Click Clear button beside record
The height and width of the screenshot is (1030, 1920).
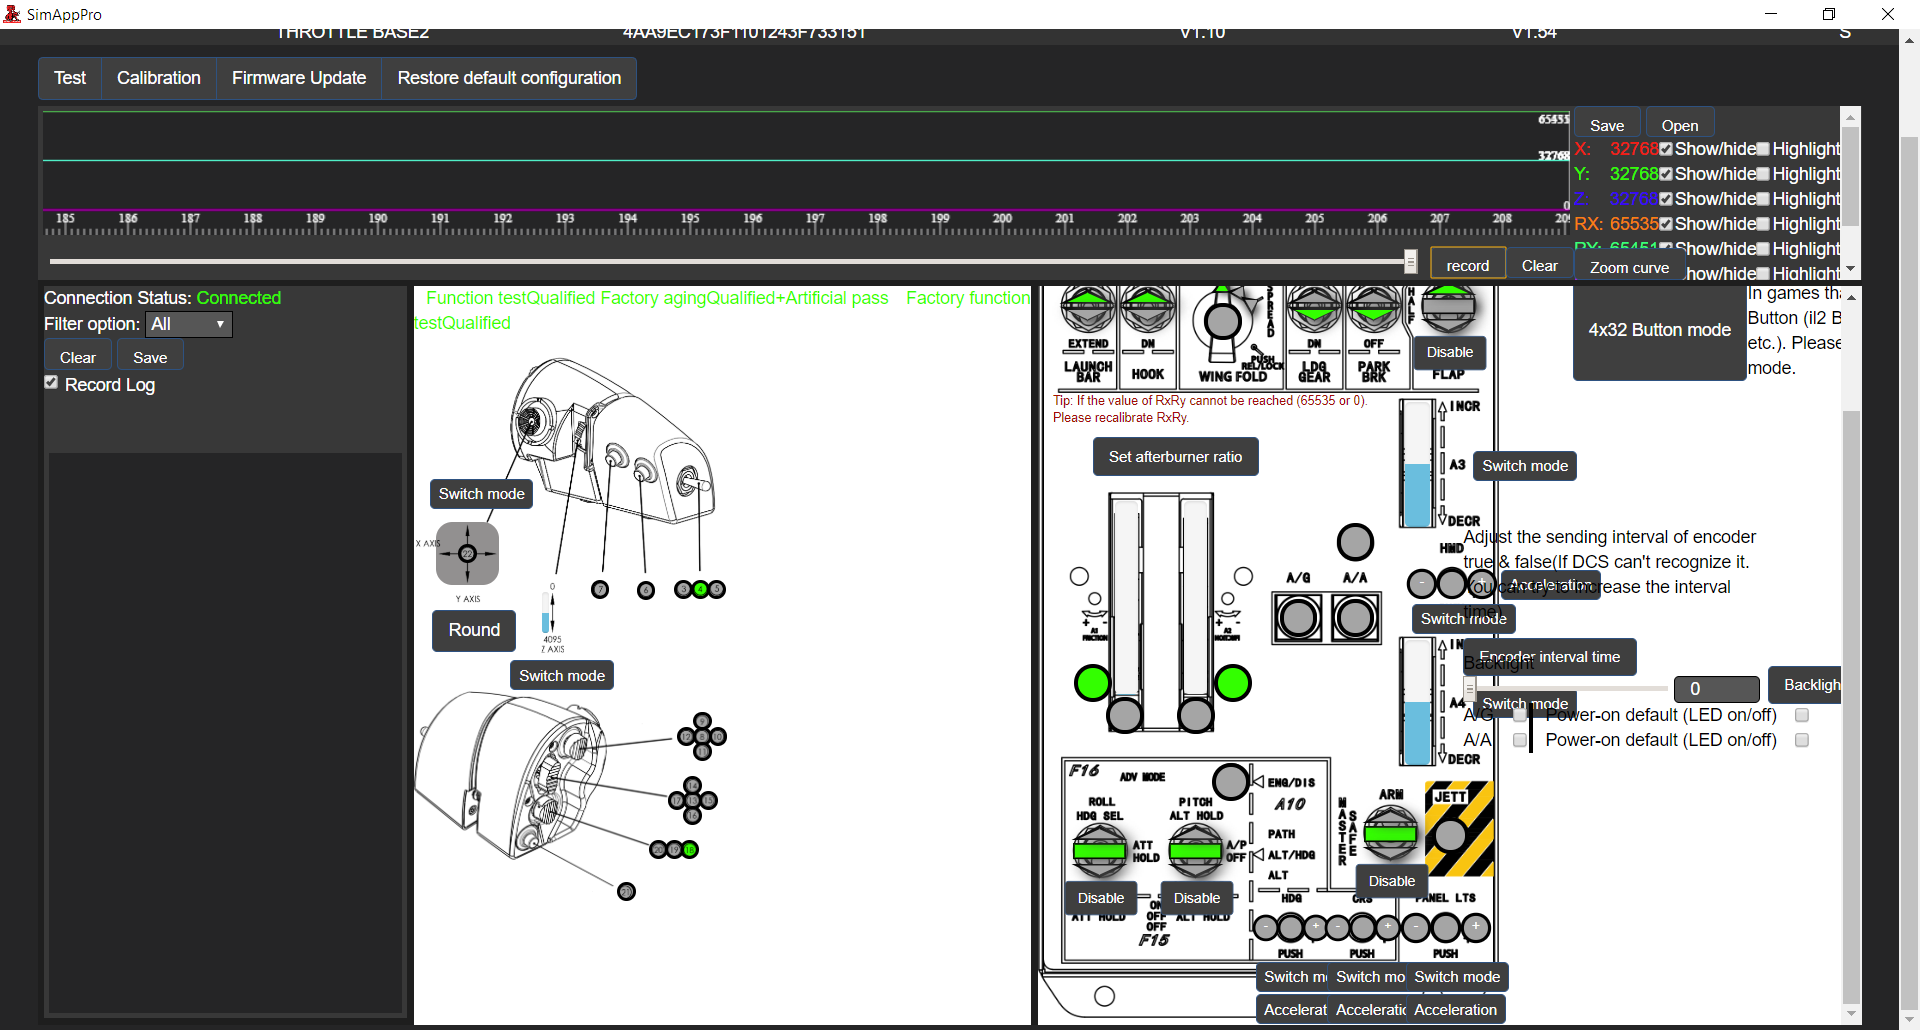(1540, 265)
